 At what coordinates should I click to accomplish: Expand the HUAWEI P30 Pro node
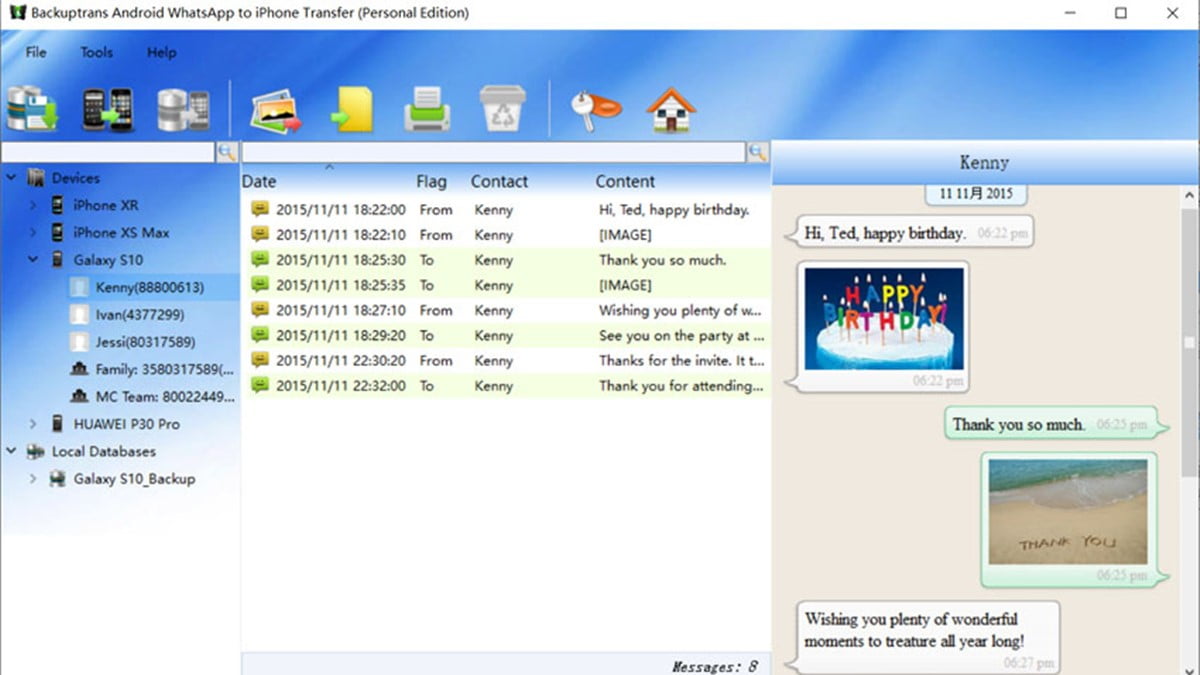point(33,424)
